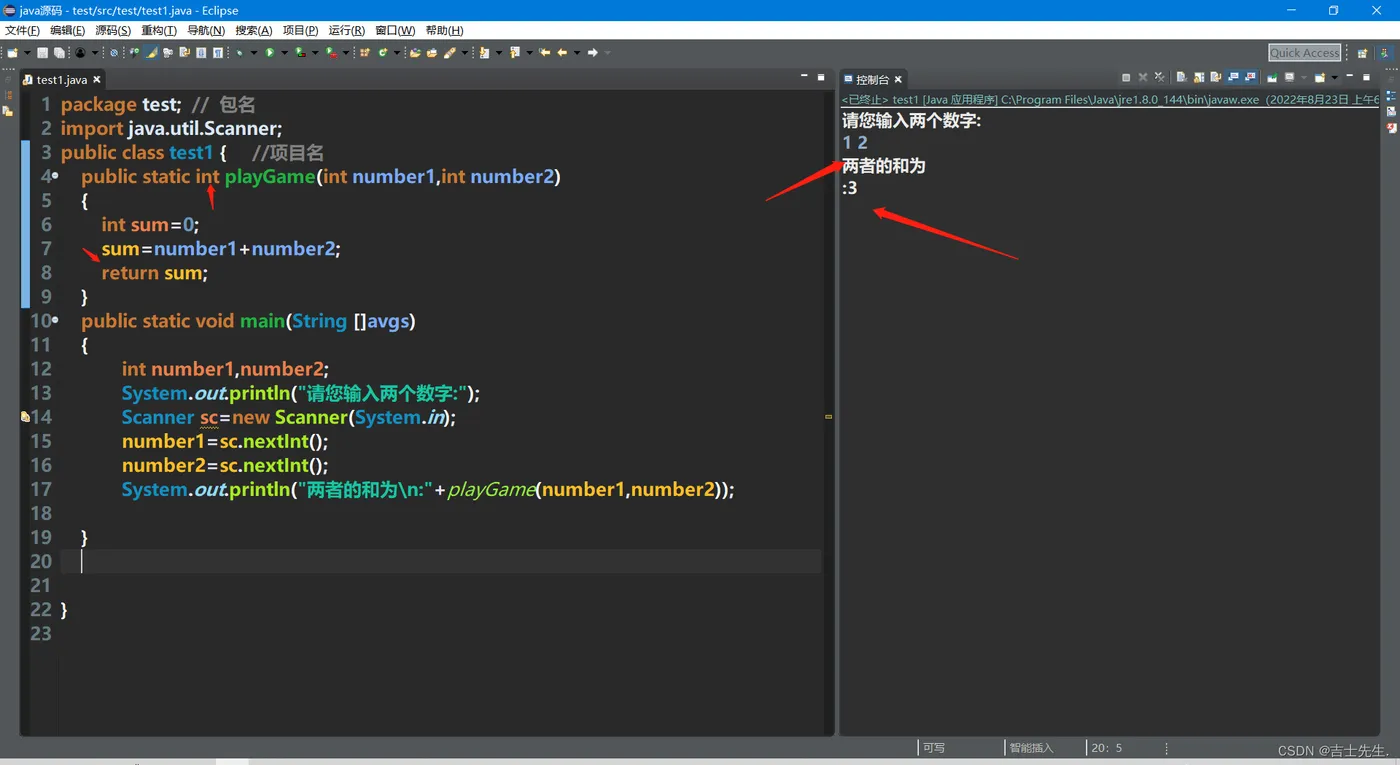
Task: Toggle Scroll Lock in console toolbar
Action: [x=1199, y=77]
